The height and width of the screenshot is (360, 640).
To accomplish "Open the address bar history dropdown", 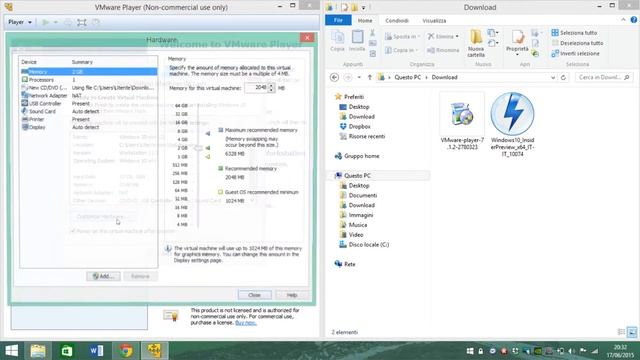I will (553, 77).
